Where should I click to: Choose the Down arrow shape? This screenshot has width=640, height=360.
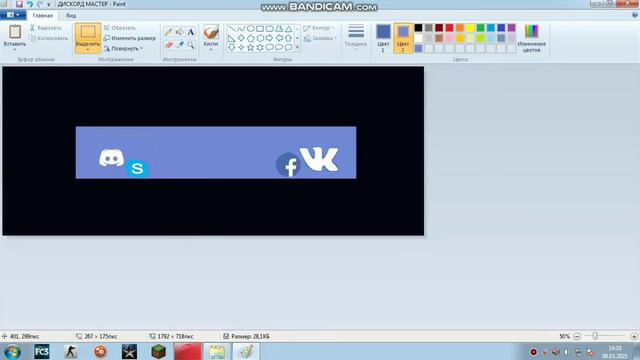[231, 47]
